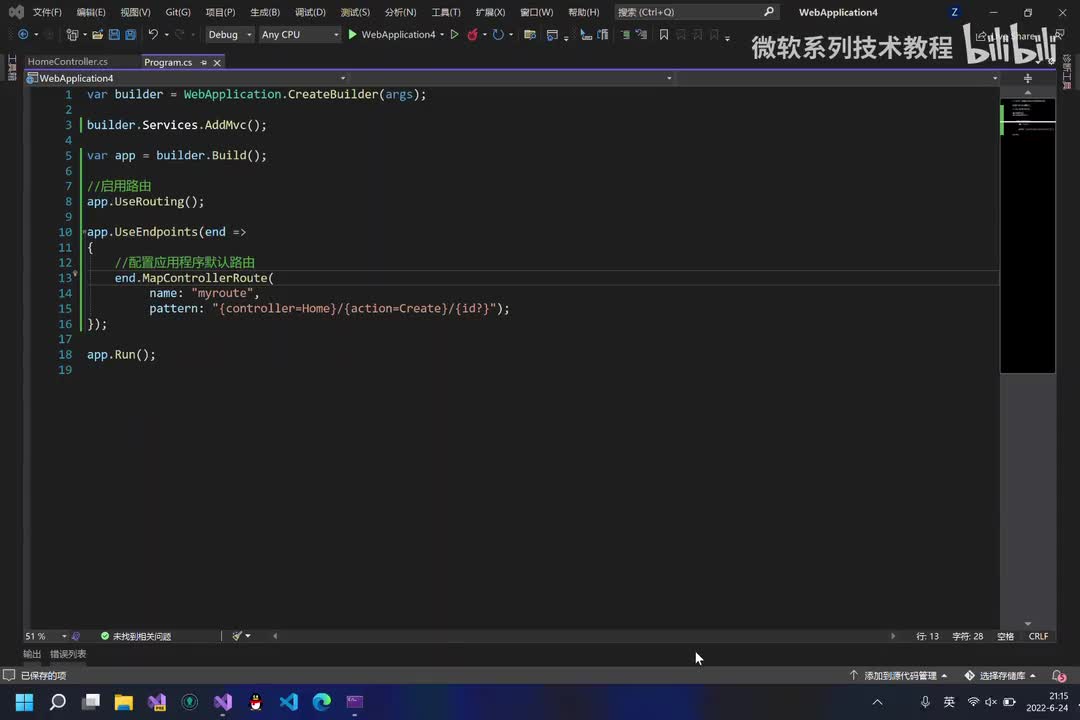Viewport: 1080px width, 720px height.
Task: Open the 扩展(X) menu
Action: click(x=490, y=12)
